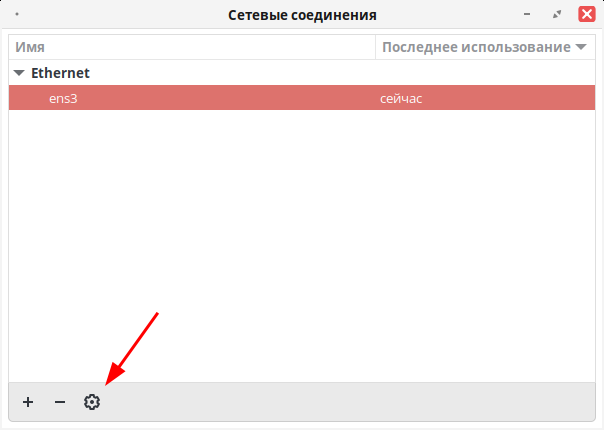Open the window menu dot in title bar
This screenshot has width=604, height=430.
click(x=17, y=14)
